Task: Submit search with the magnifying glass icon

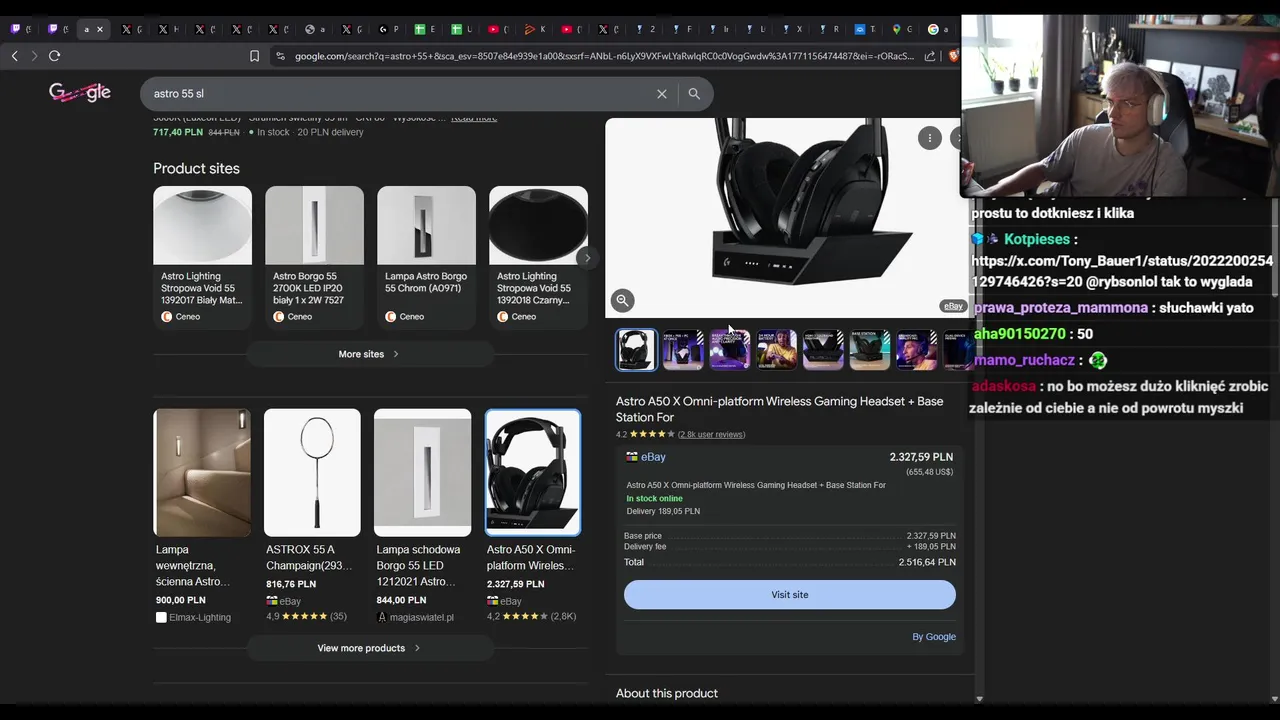Action: pyautogui.click(x=694, y=94)
